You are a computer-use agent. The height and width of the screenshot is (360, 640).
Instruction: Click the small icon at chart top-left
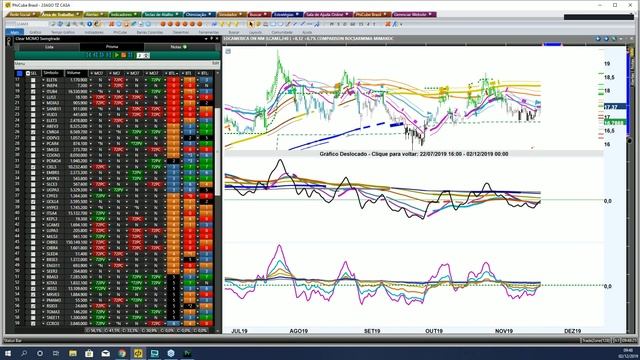coord(228,51)
